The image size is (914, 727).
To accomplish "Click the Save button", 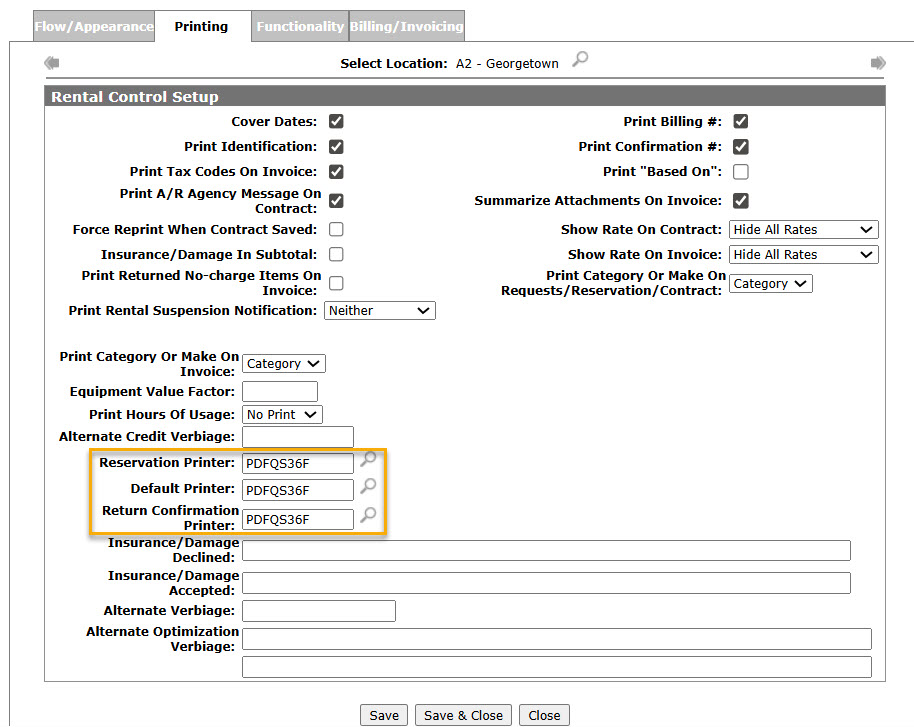I will coord(384,715).
